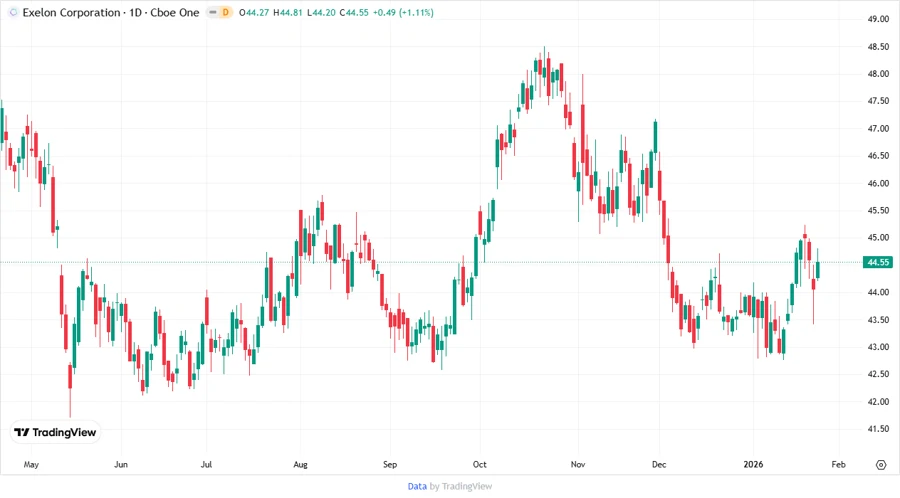Open chart settings gear icon
The image size is (900, 498).
pyautogui.click(x=881, y=465)
